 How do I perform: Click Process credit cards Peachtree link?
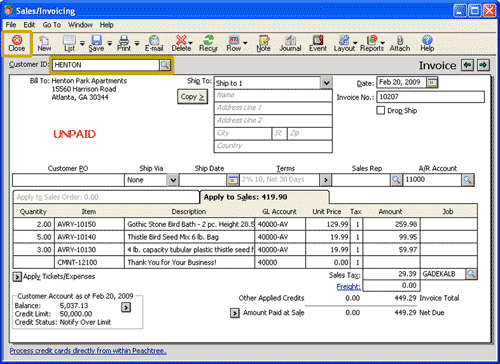[x=88, y=351]
